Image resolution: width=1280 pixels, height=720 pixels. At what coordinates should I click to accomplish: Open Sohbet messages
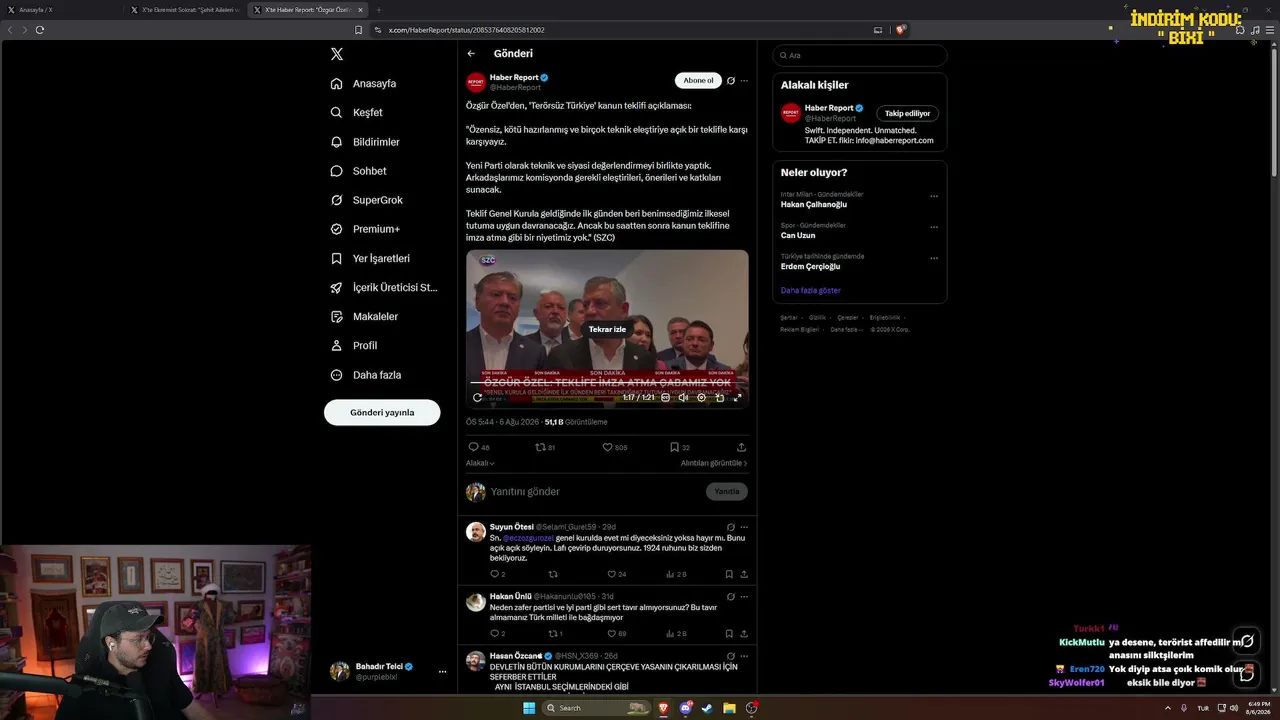click(358, 171)
